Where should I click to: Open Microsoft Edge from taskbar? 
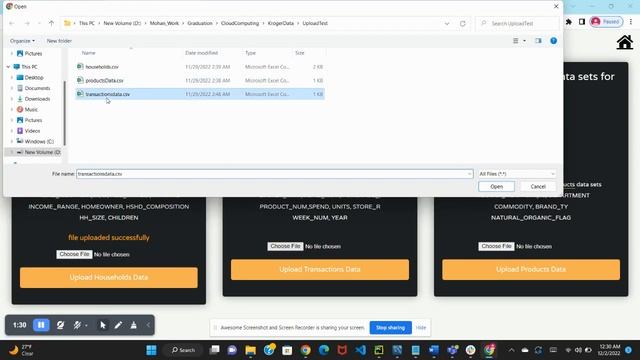click(x=324, y=350)
